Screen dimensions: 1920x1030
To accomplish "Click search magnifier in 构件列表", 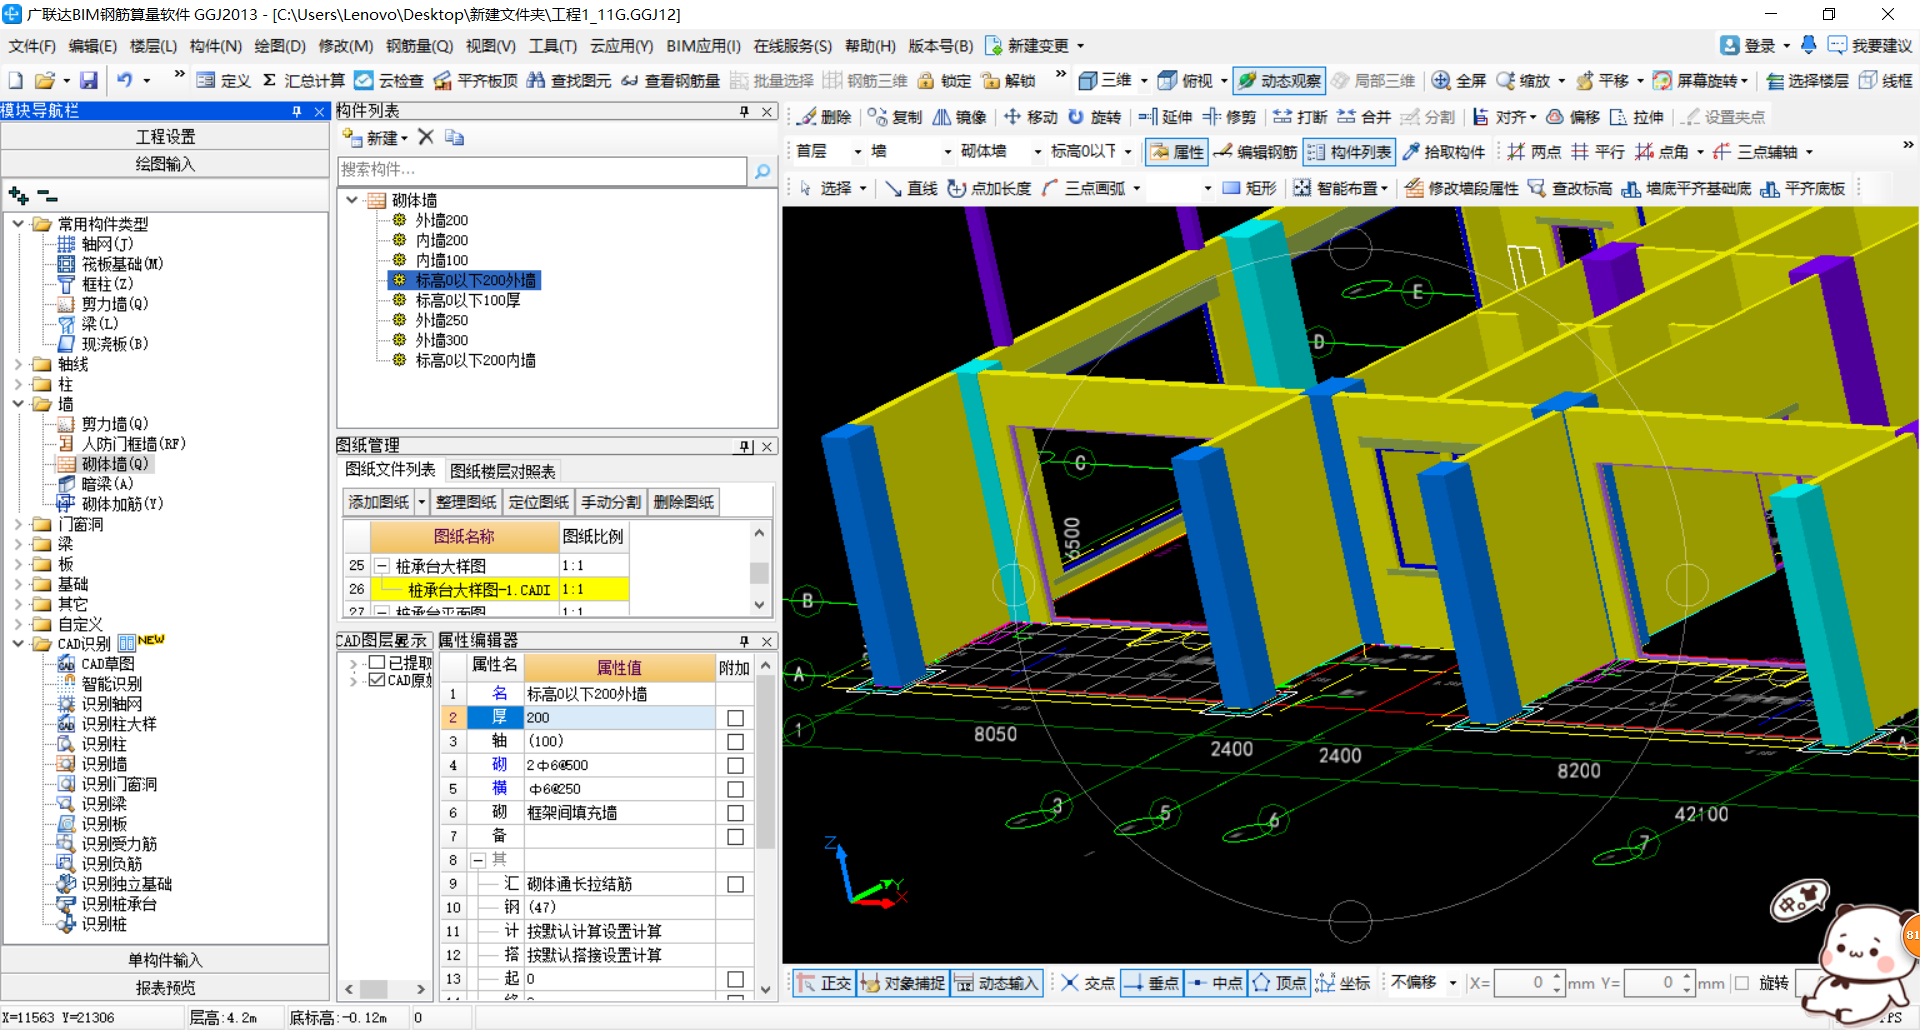I will [762, 171].
